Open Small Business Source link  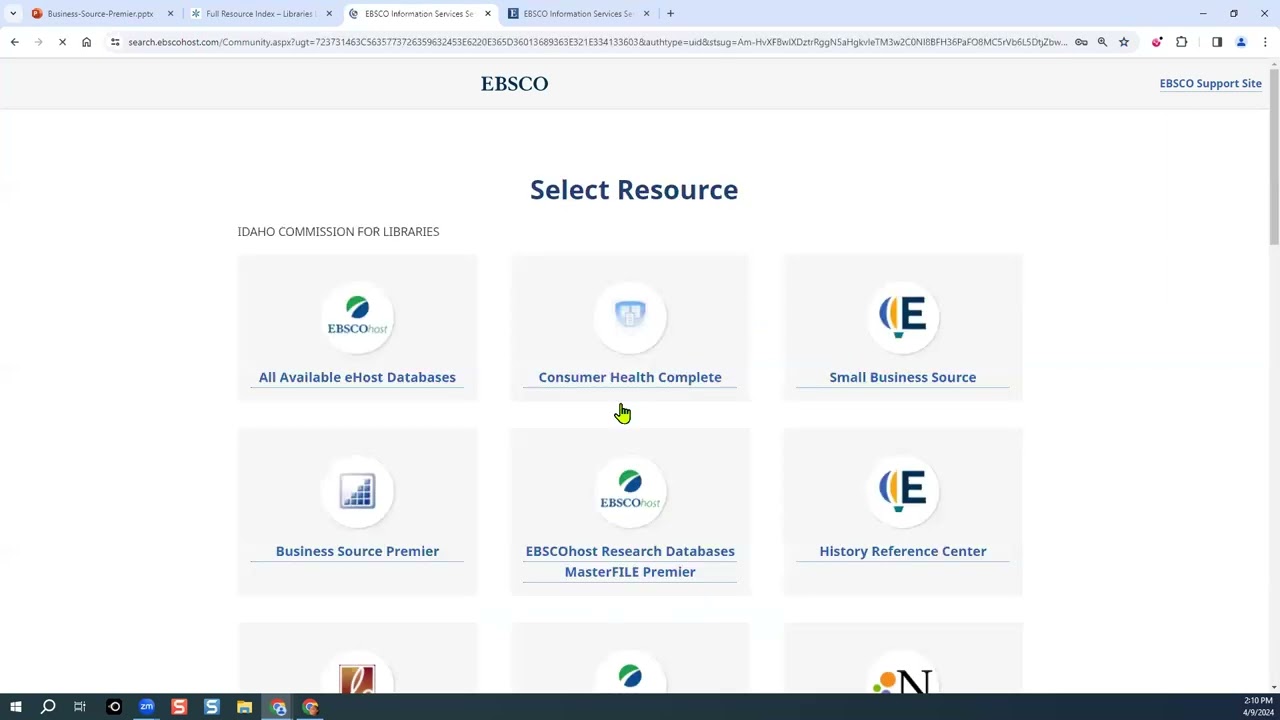[902, 377]
